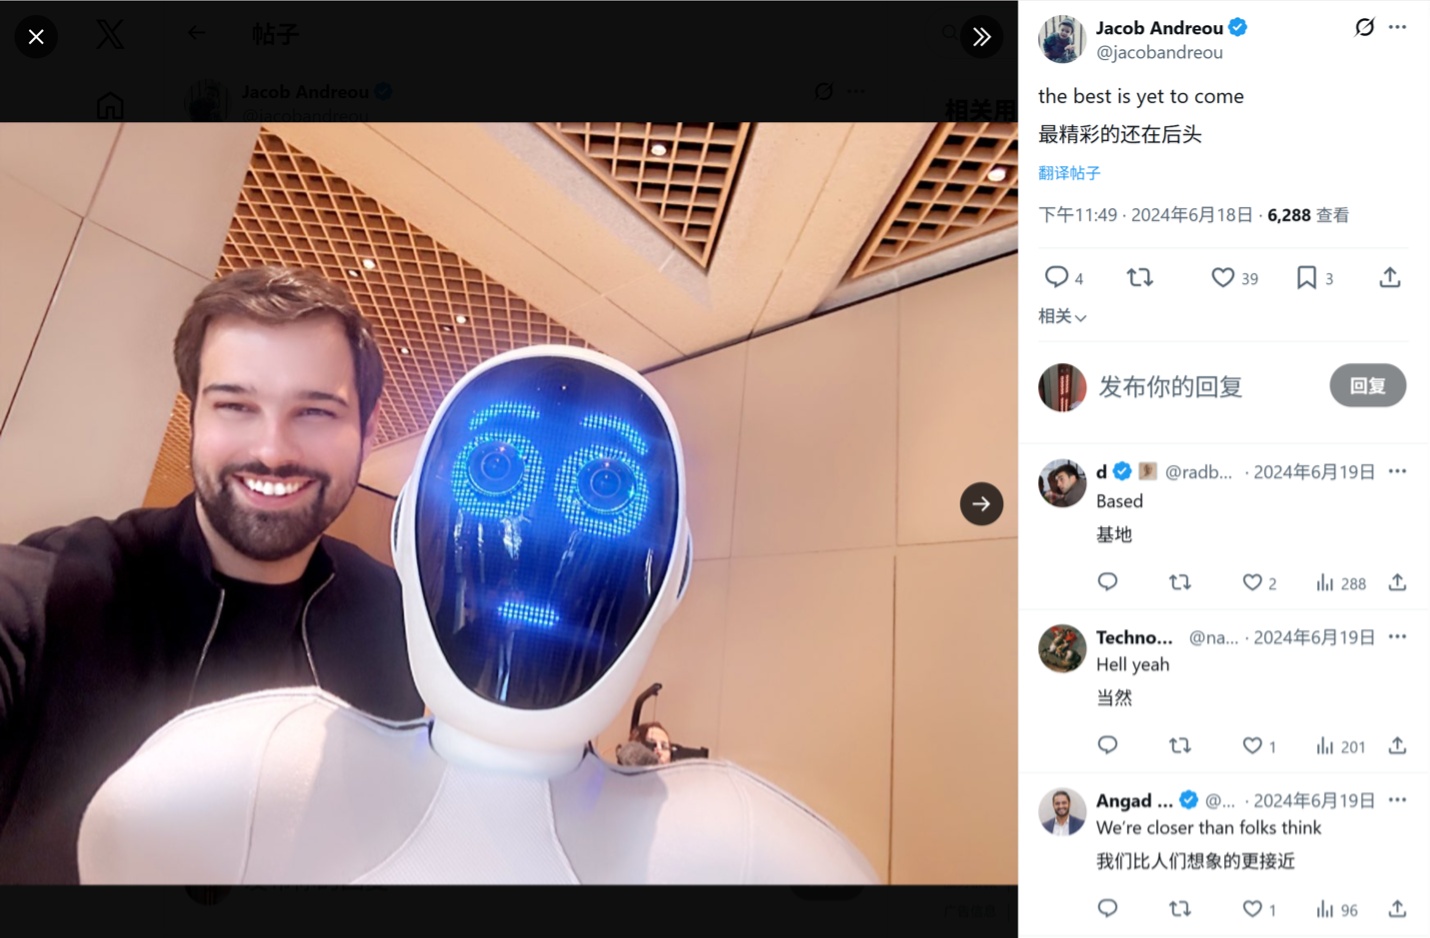Open Jacob Andreou's profile avatar
This screenshot has height=938, width=1430.
[1062, 39]
